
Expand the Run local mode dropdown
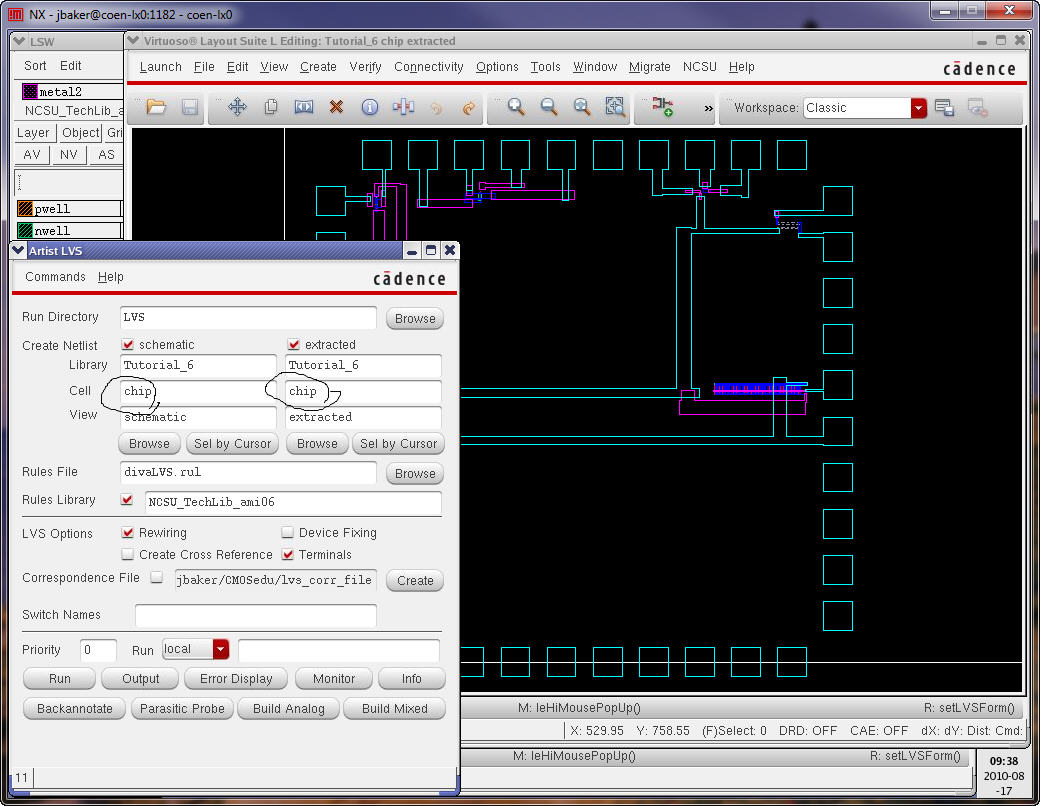point(220,649)
